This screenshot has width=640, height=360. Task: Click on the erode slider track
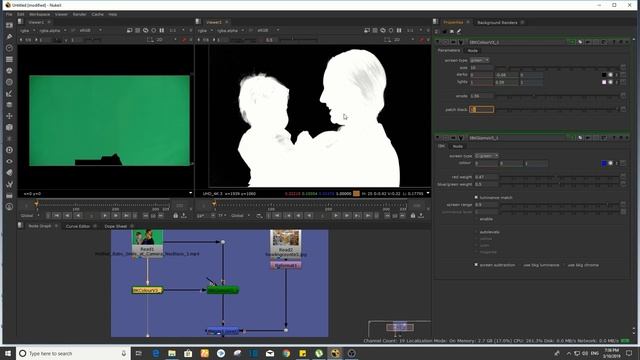pos(557,96)
